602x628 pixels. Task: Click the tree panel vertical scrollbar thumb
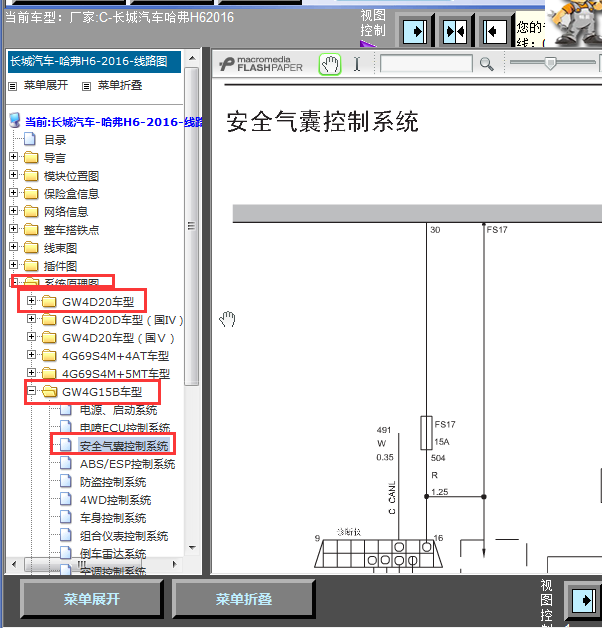click(x=192, y=226)
